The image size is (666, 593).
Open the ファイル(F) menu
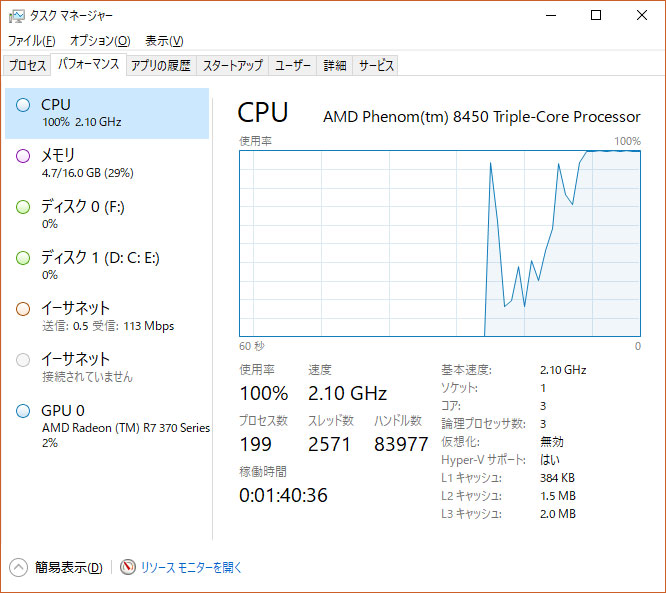click(31, 41)
